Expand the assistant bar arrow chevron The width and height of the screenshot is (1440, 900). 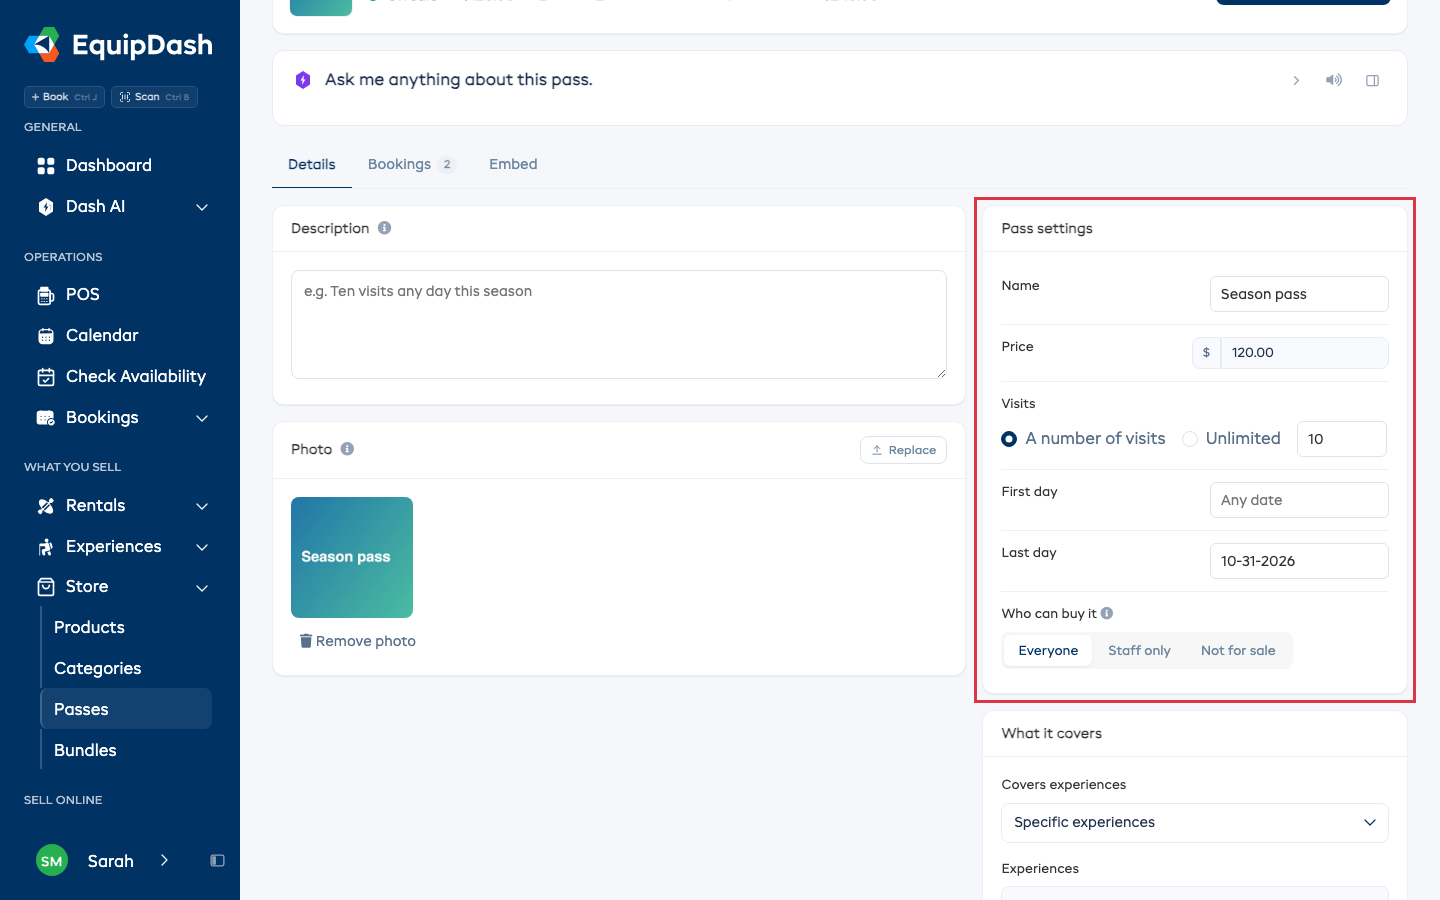click(x=1296, y=80)
